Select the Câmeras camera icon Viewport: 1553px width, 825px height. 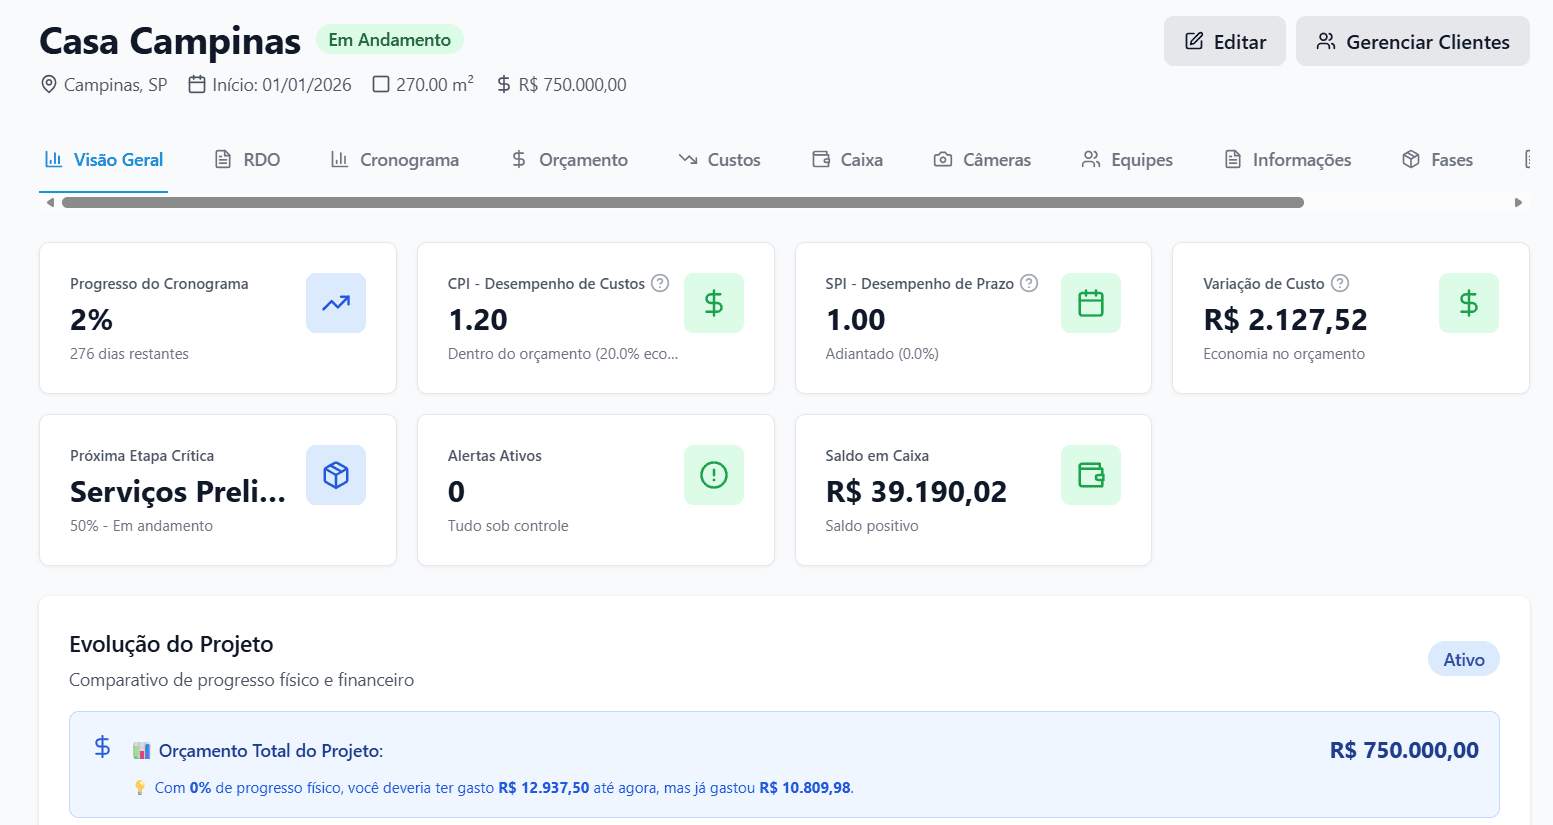941,159
